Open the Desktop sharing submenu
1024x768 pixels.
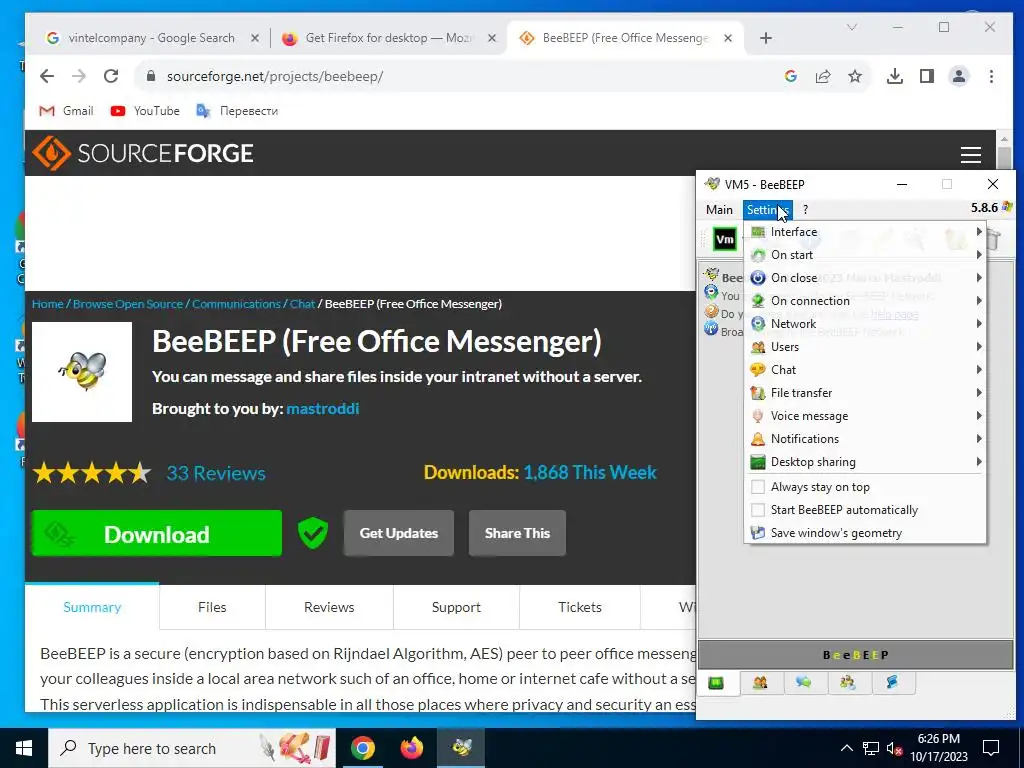point(865,462)
